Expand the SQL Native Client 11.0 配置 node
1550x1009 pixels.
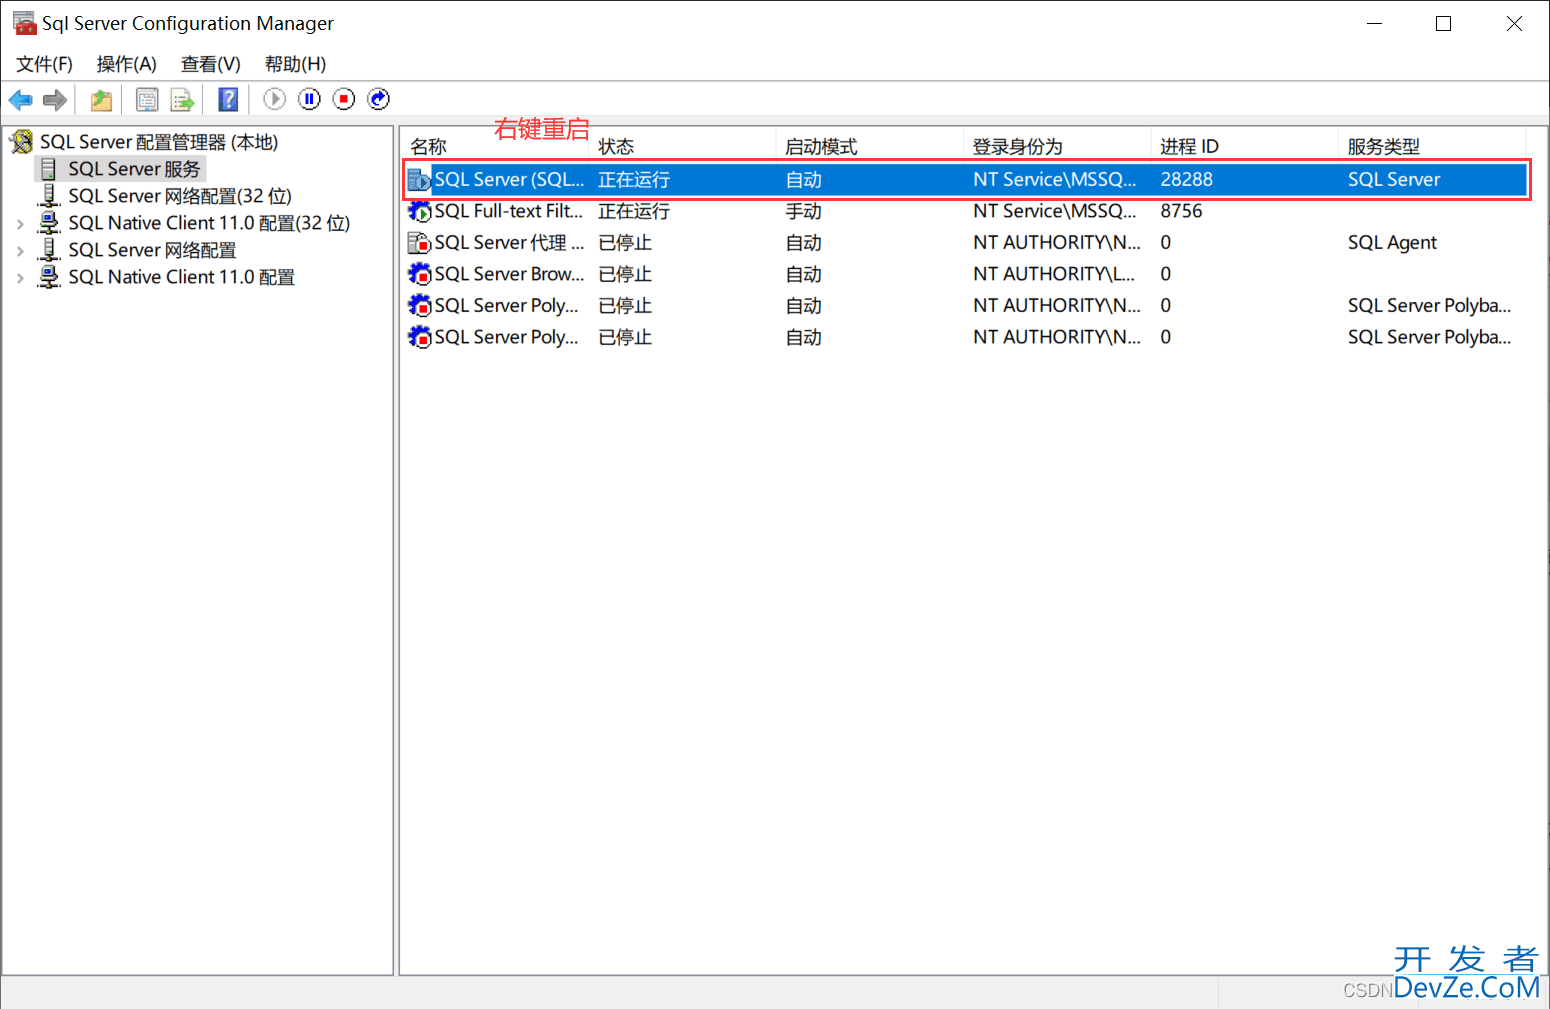pos(20,278)
